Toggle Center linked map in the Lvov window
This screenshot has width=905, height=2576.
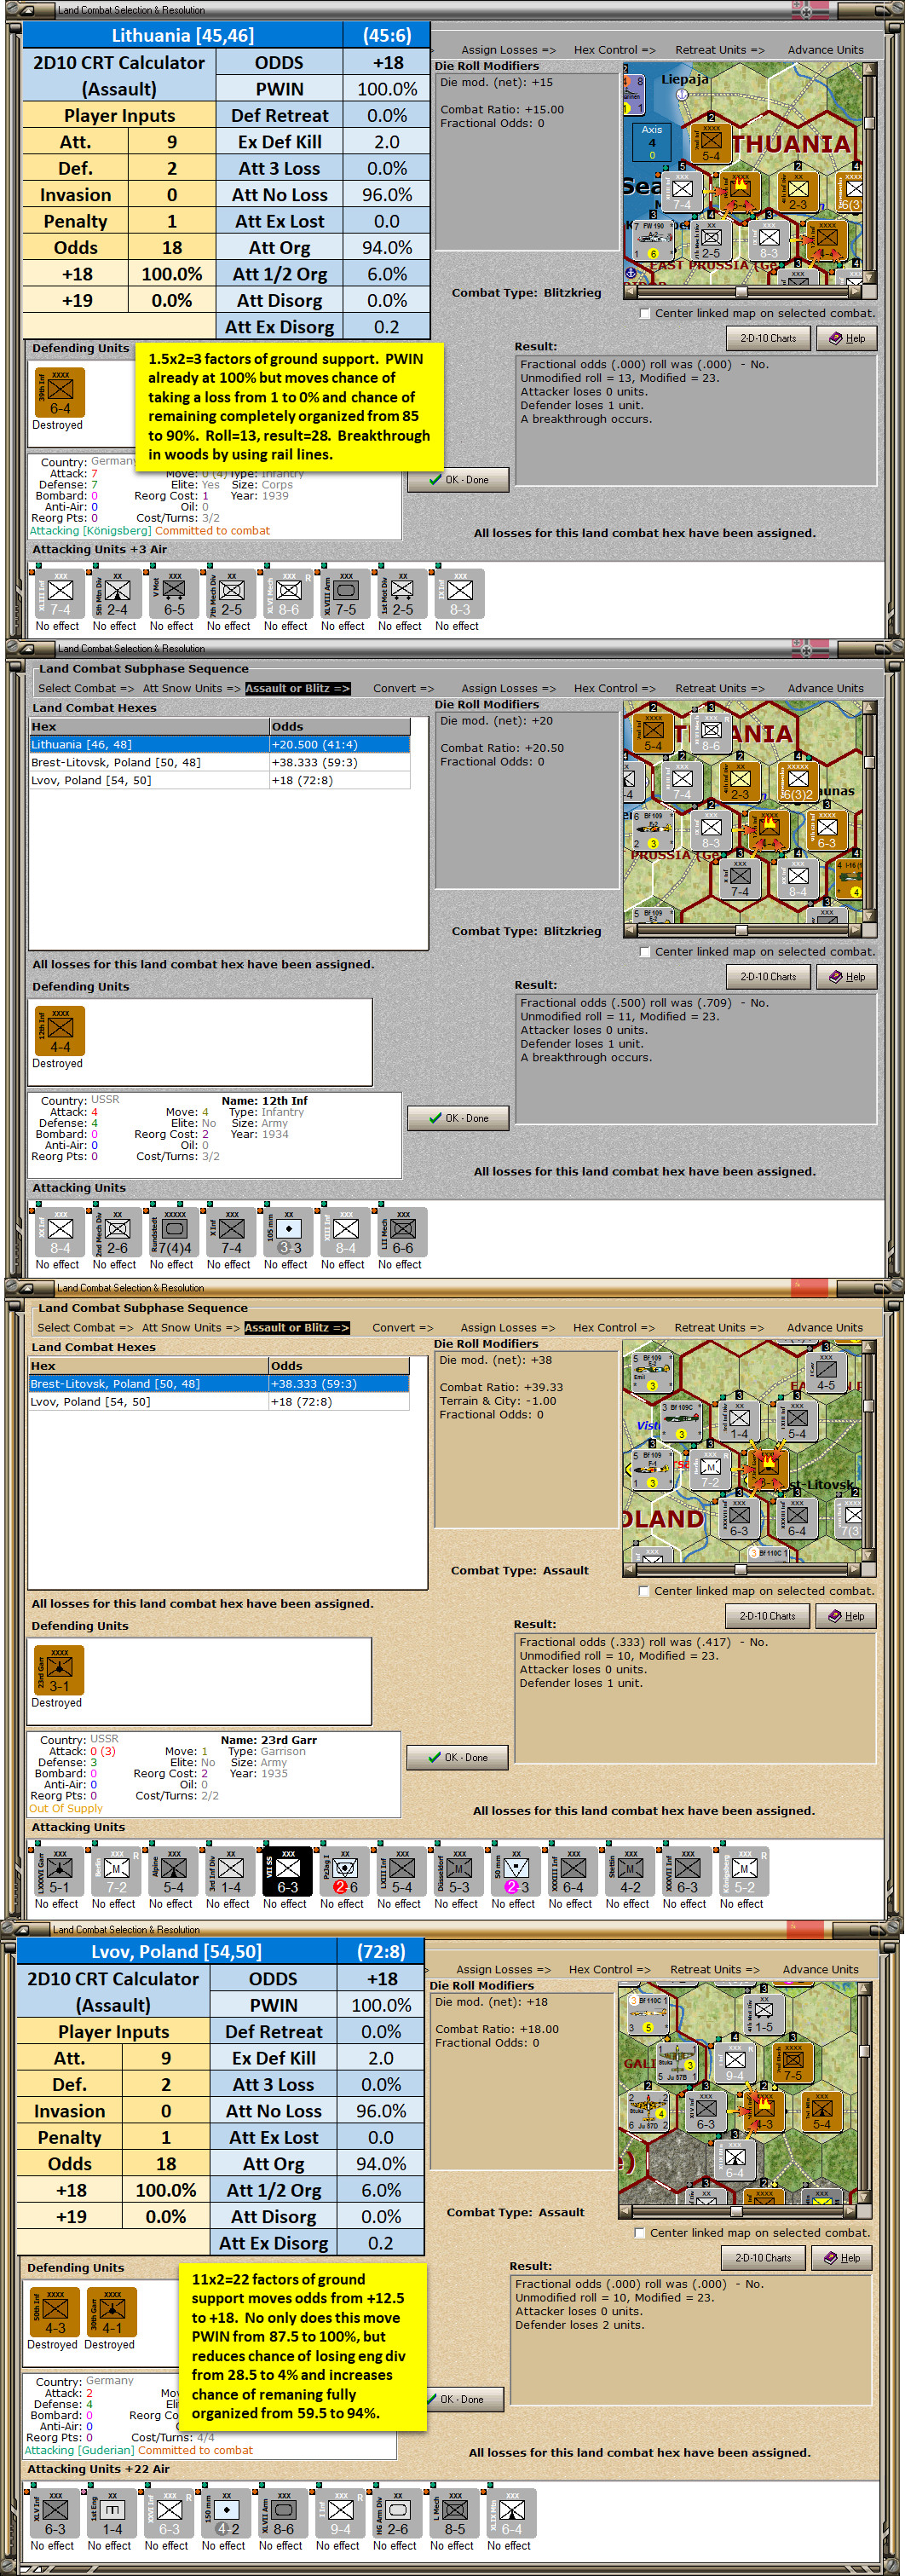click(640, 2233)
